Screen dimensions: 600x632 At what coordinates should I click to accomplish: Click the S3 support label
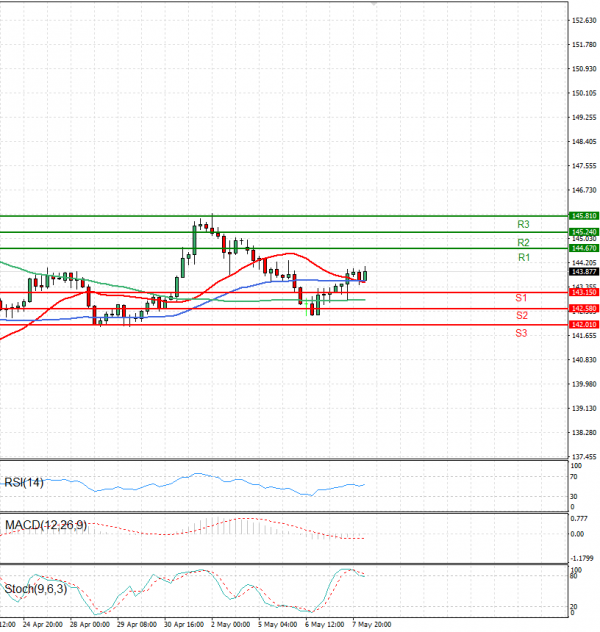[x=521, y=332]
